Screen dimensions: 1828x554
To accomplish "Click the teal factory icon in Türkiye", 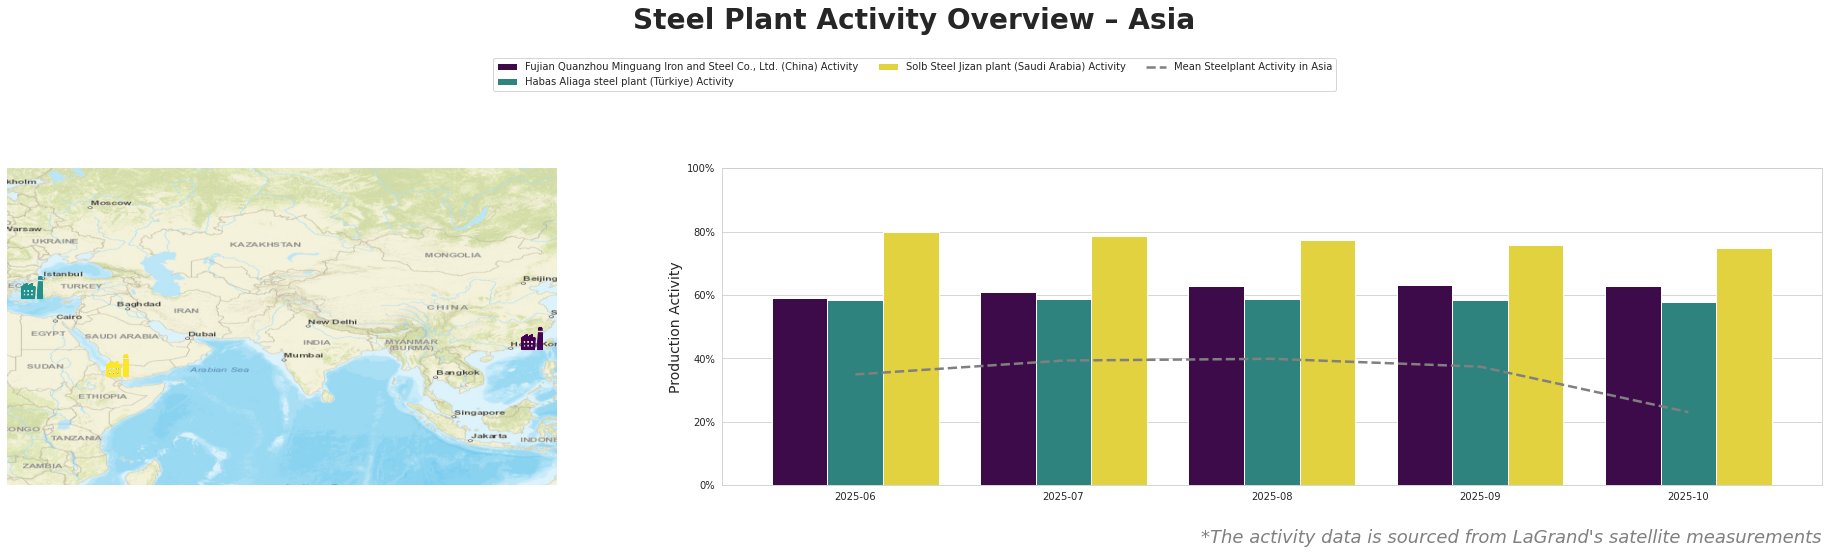I will (32, 289).
